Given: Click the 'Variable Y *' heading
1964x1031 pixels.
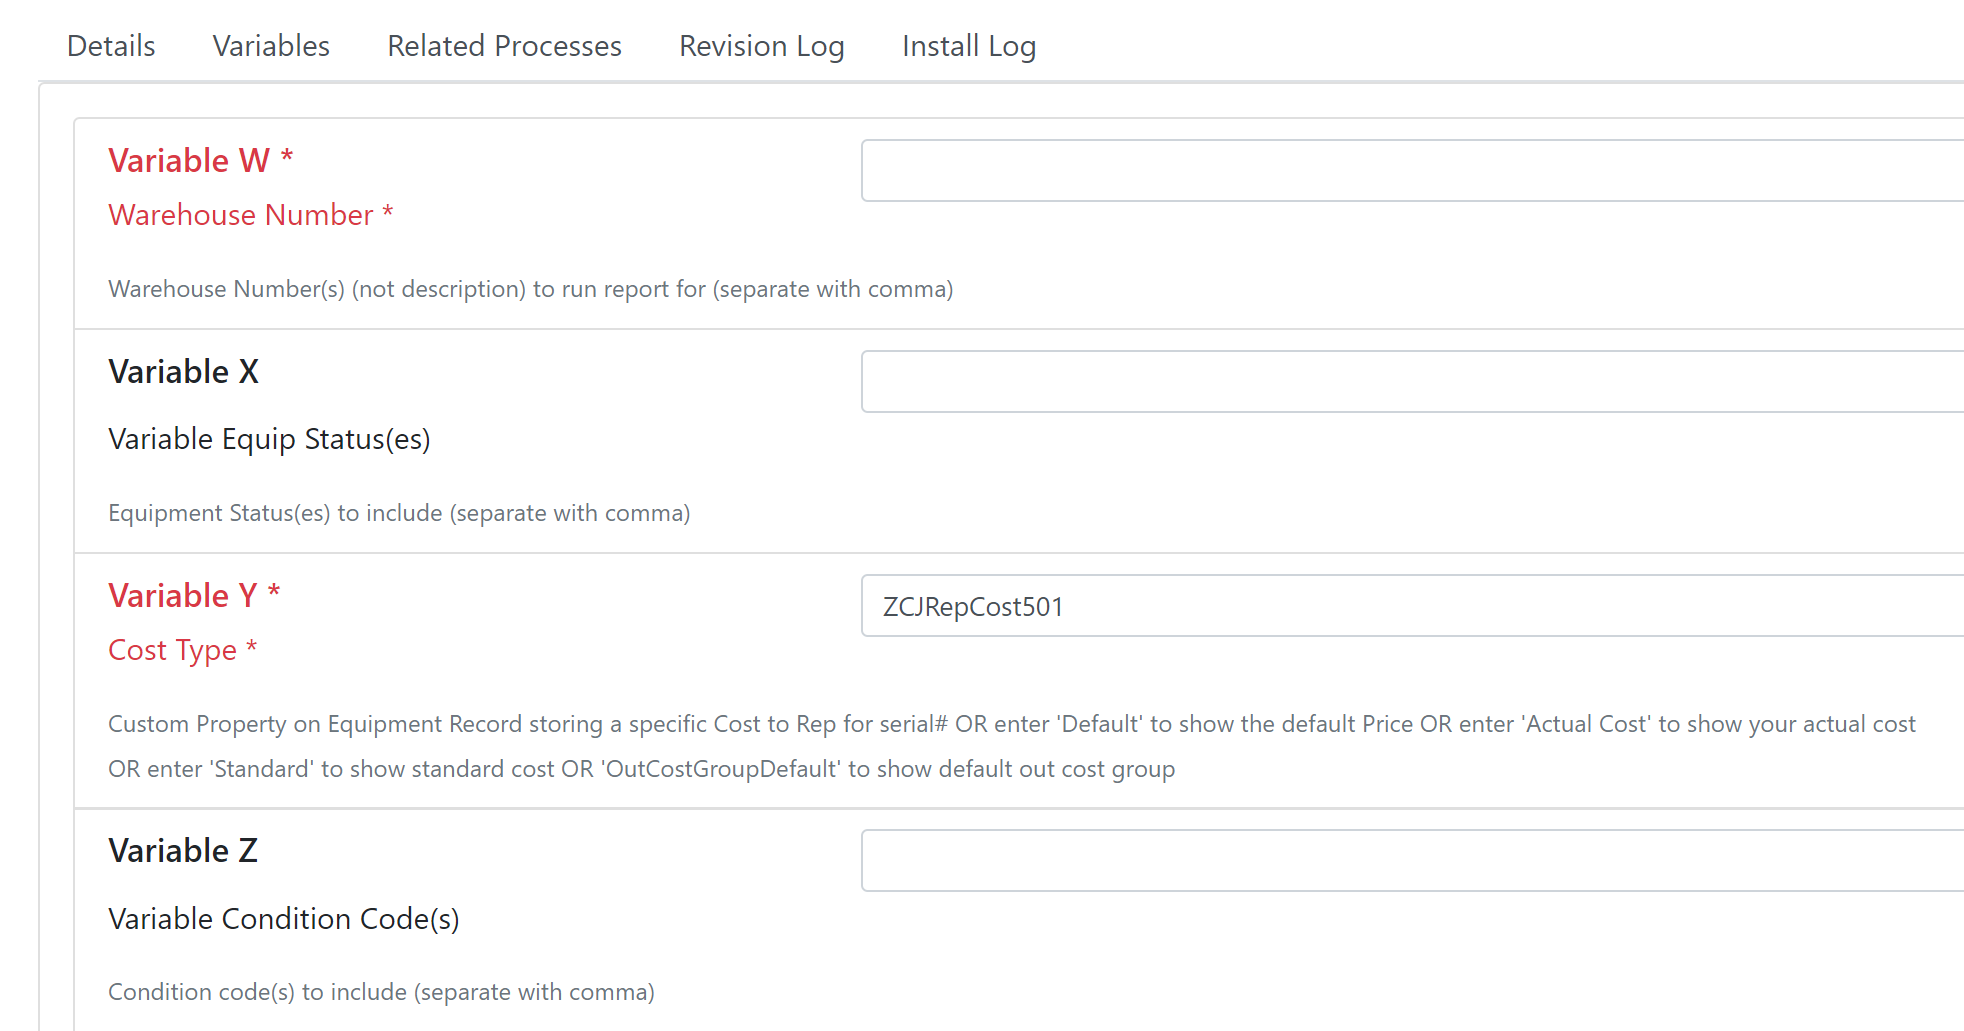Looking at the screenshot, I should 194,596.
